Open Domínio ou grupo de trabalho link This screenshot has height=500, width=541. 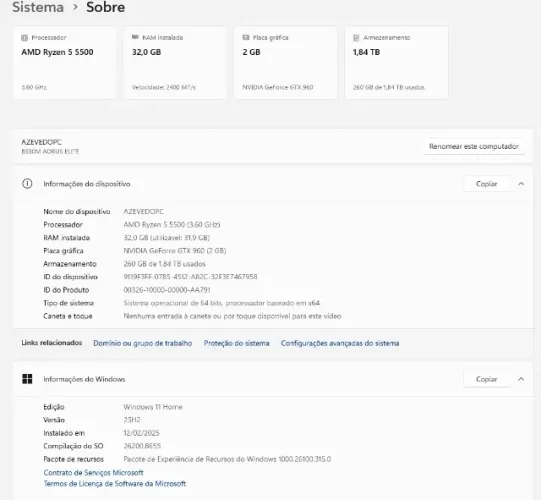142,343
